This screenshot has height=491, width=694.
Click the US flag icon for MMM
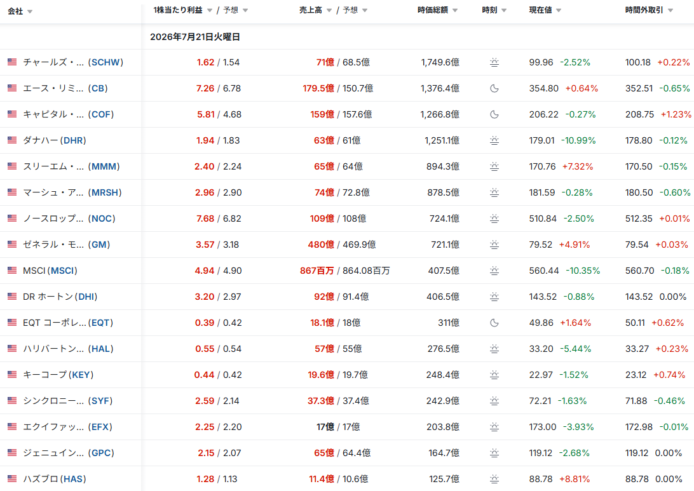click(x=12, y=166)
